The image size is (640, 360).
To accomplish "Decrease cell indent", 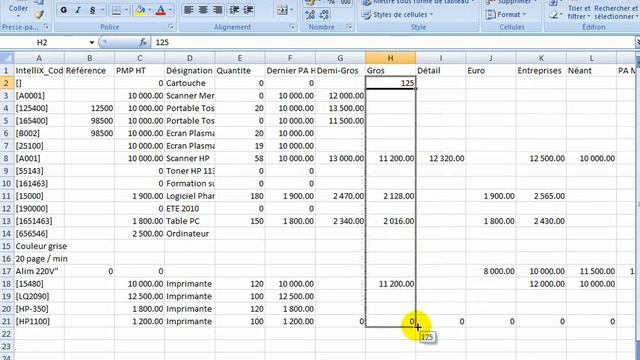I will point(234,10).
